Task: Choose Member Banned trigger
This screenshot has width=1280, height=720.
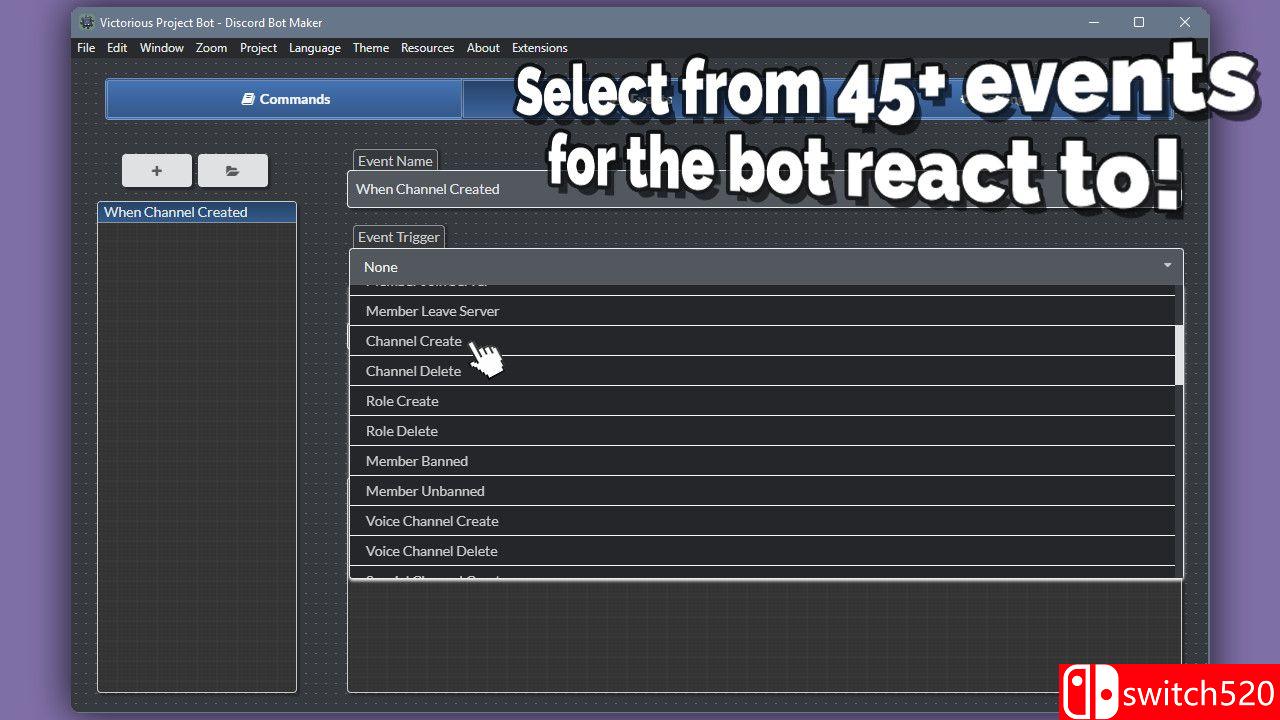Action: [417, 461]
